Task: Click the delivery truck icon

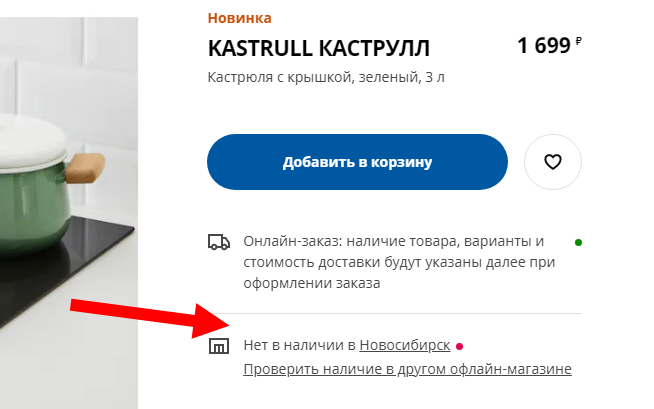Action: click(x=219, y=242)
